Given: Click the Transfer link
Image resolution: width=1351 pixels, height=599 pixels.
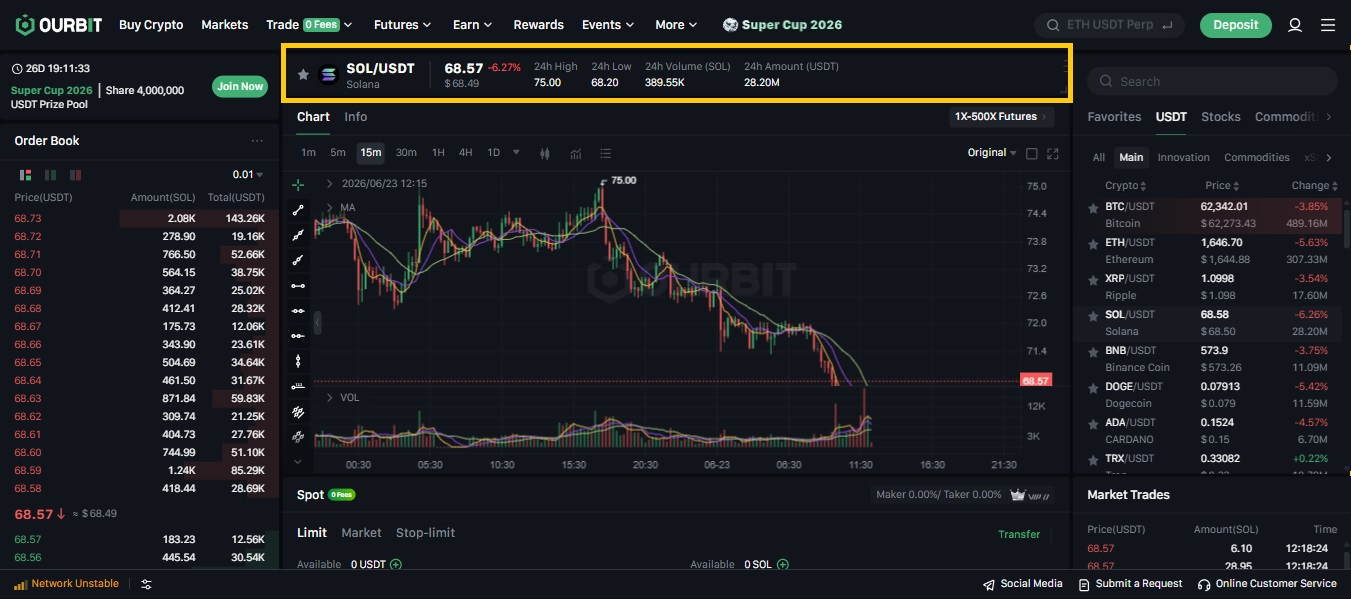Looking at the screenshot, I should (1019, 534).
